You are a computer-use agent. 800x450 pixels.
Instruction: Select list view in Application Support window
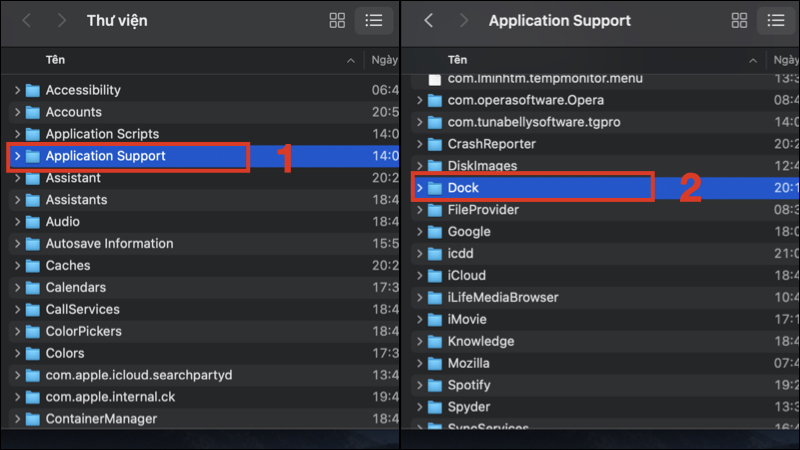point(776,20)
